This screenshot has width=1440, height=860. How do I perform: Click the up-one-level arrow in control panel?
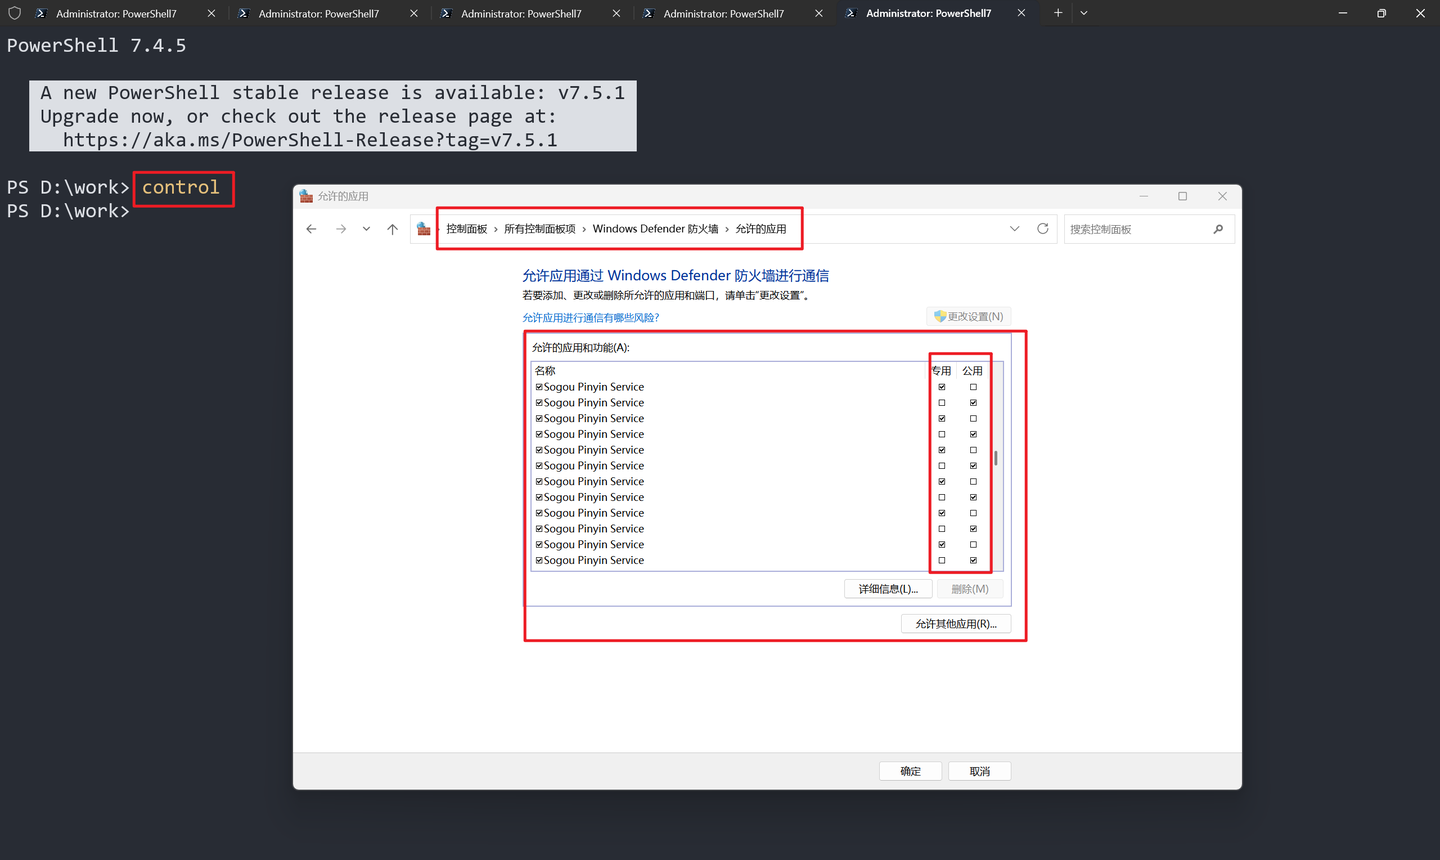click(392, 229)
